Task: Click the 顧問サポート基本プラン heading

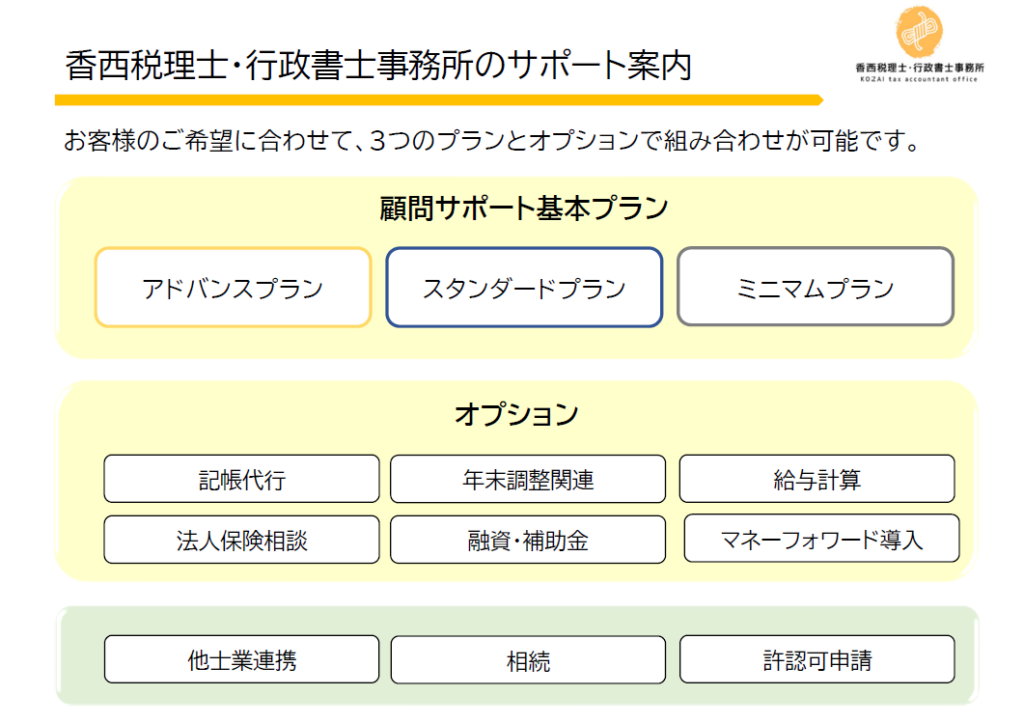Action: (x=524, y=209)
